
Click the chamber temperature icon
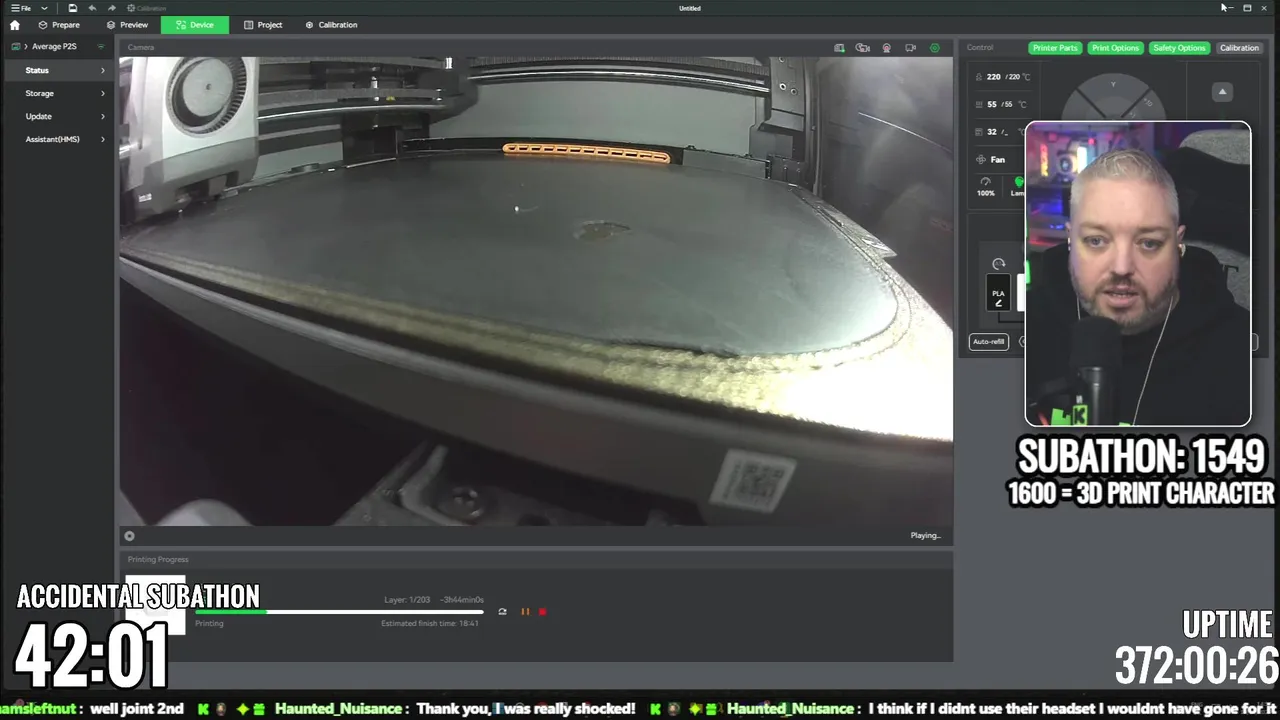[979, 131]
